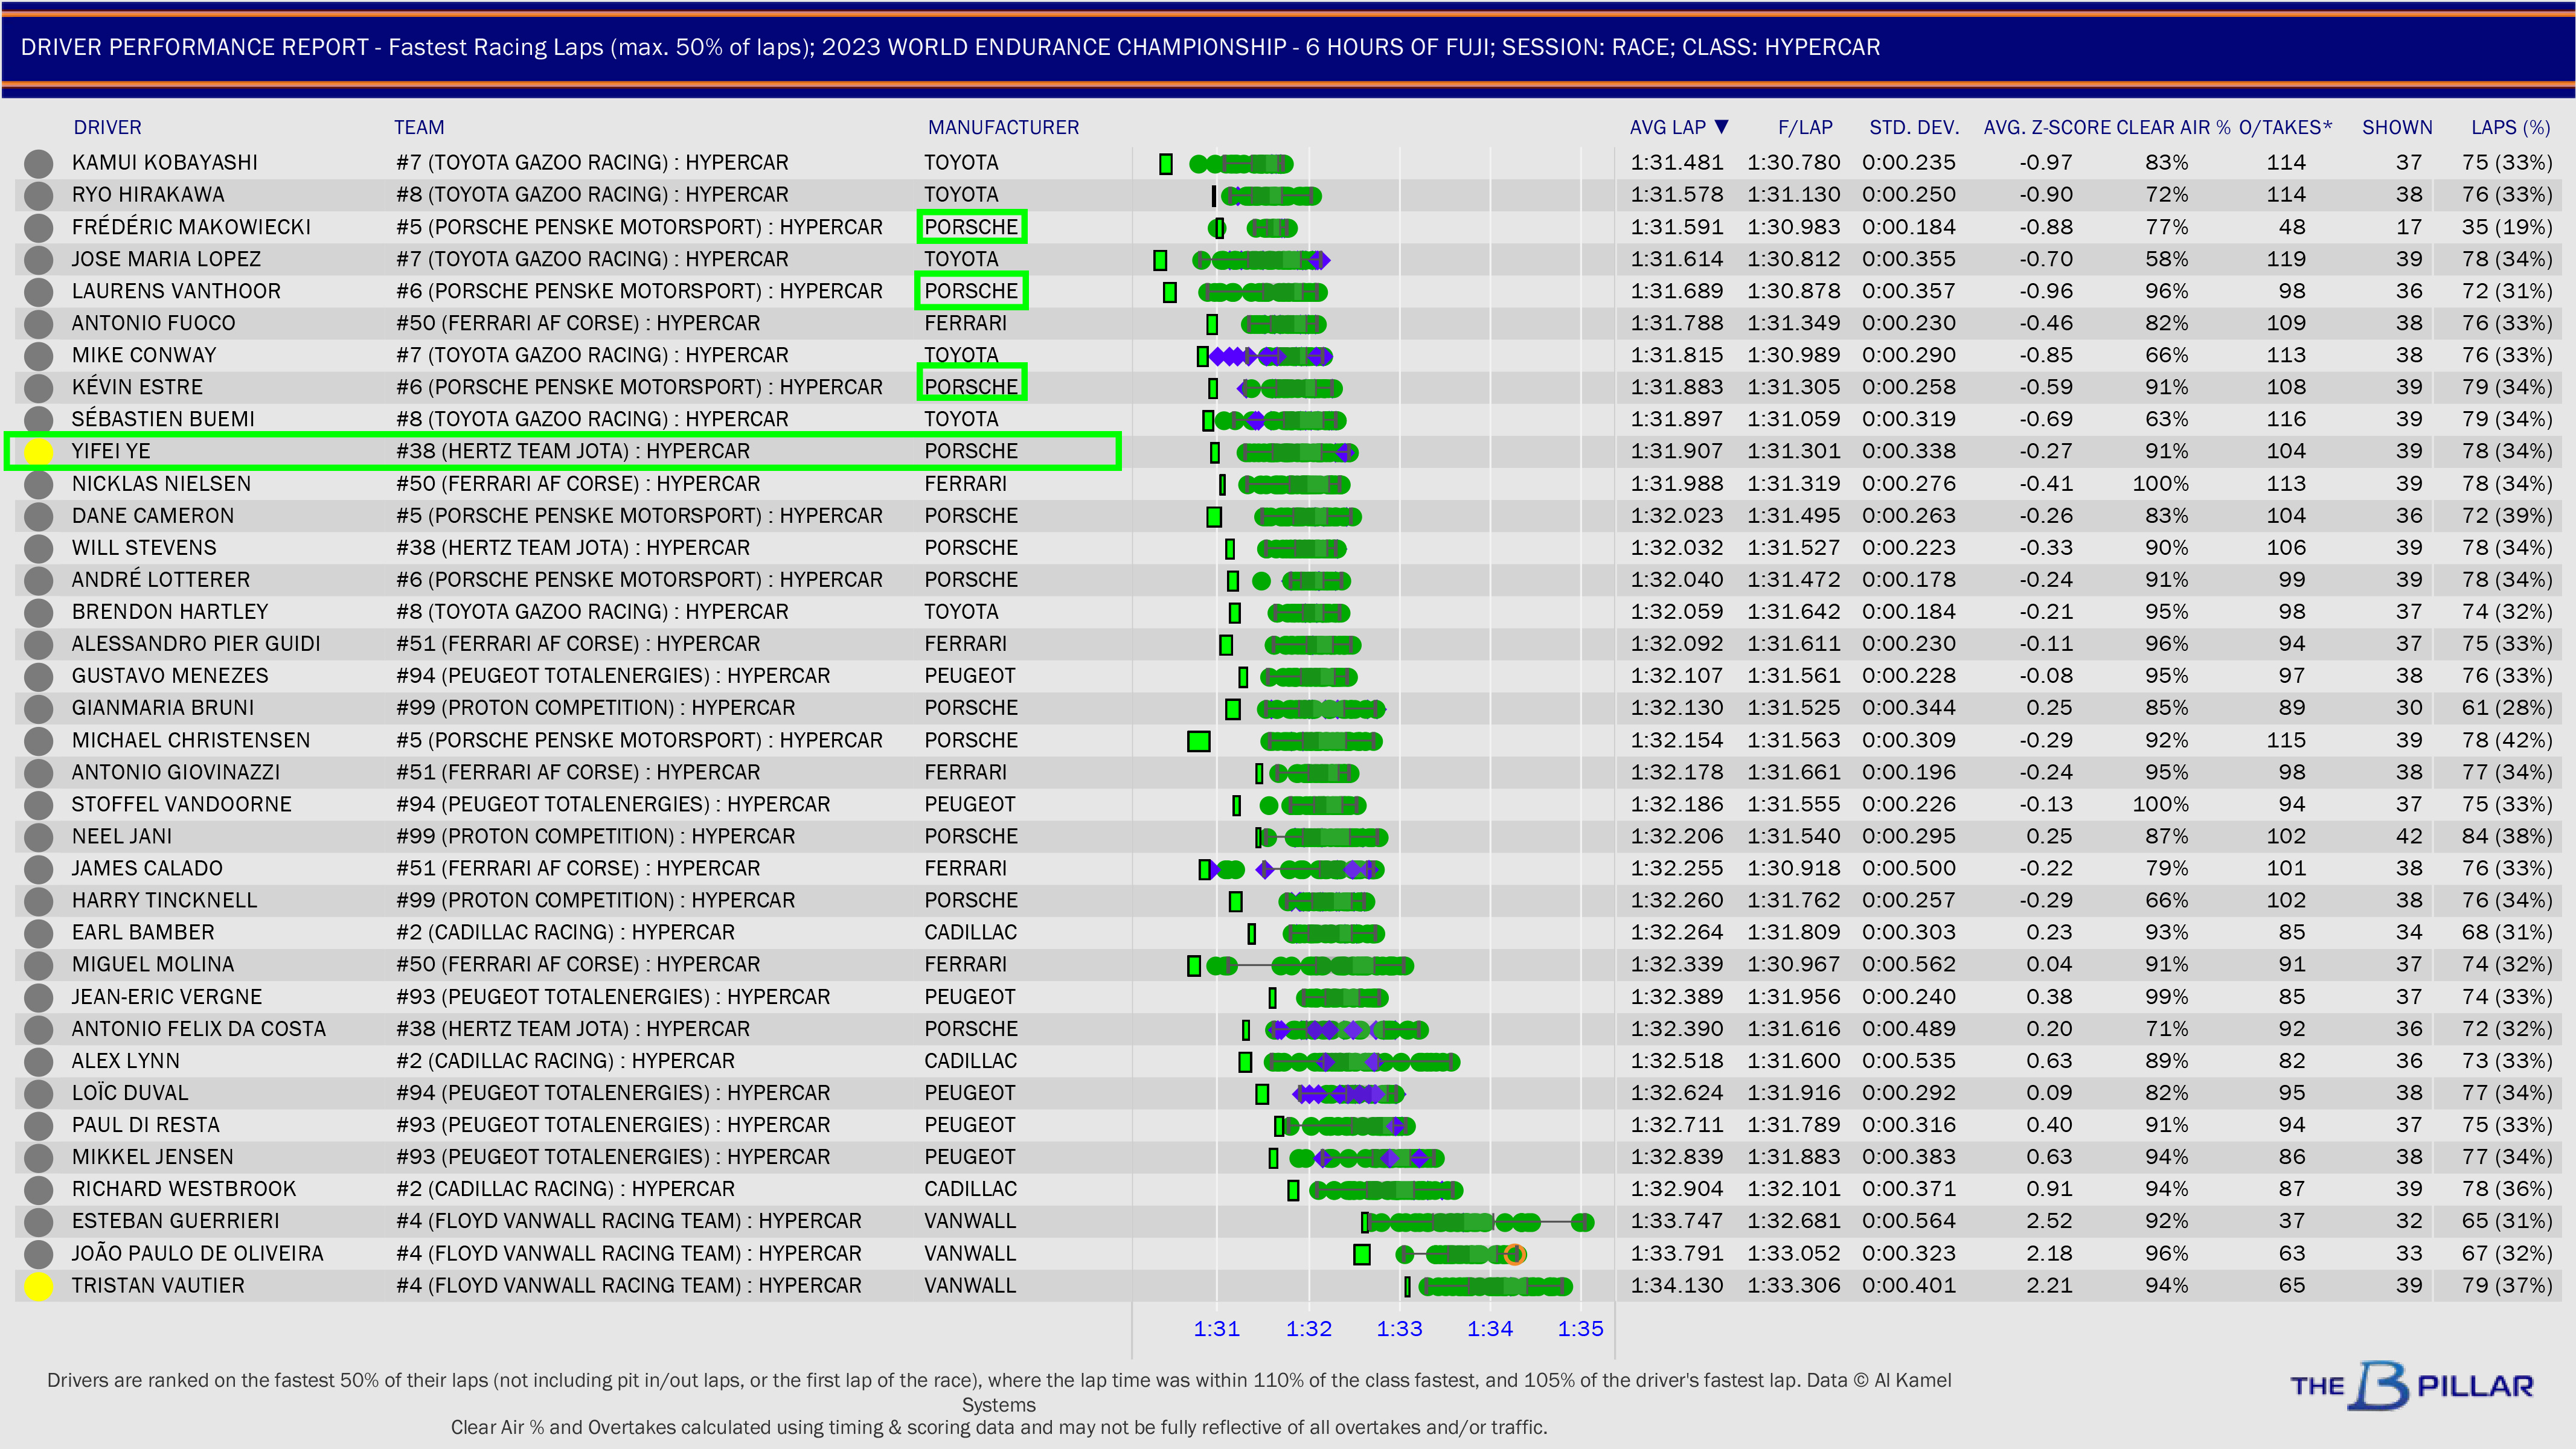This screenshot has width=2576, height=1449.
Task: Click the orange marker in João Paulo de Oliveira's plot
Action: (1515, 1254)
